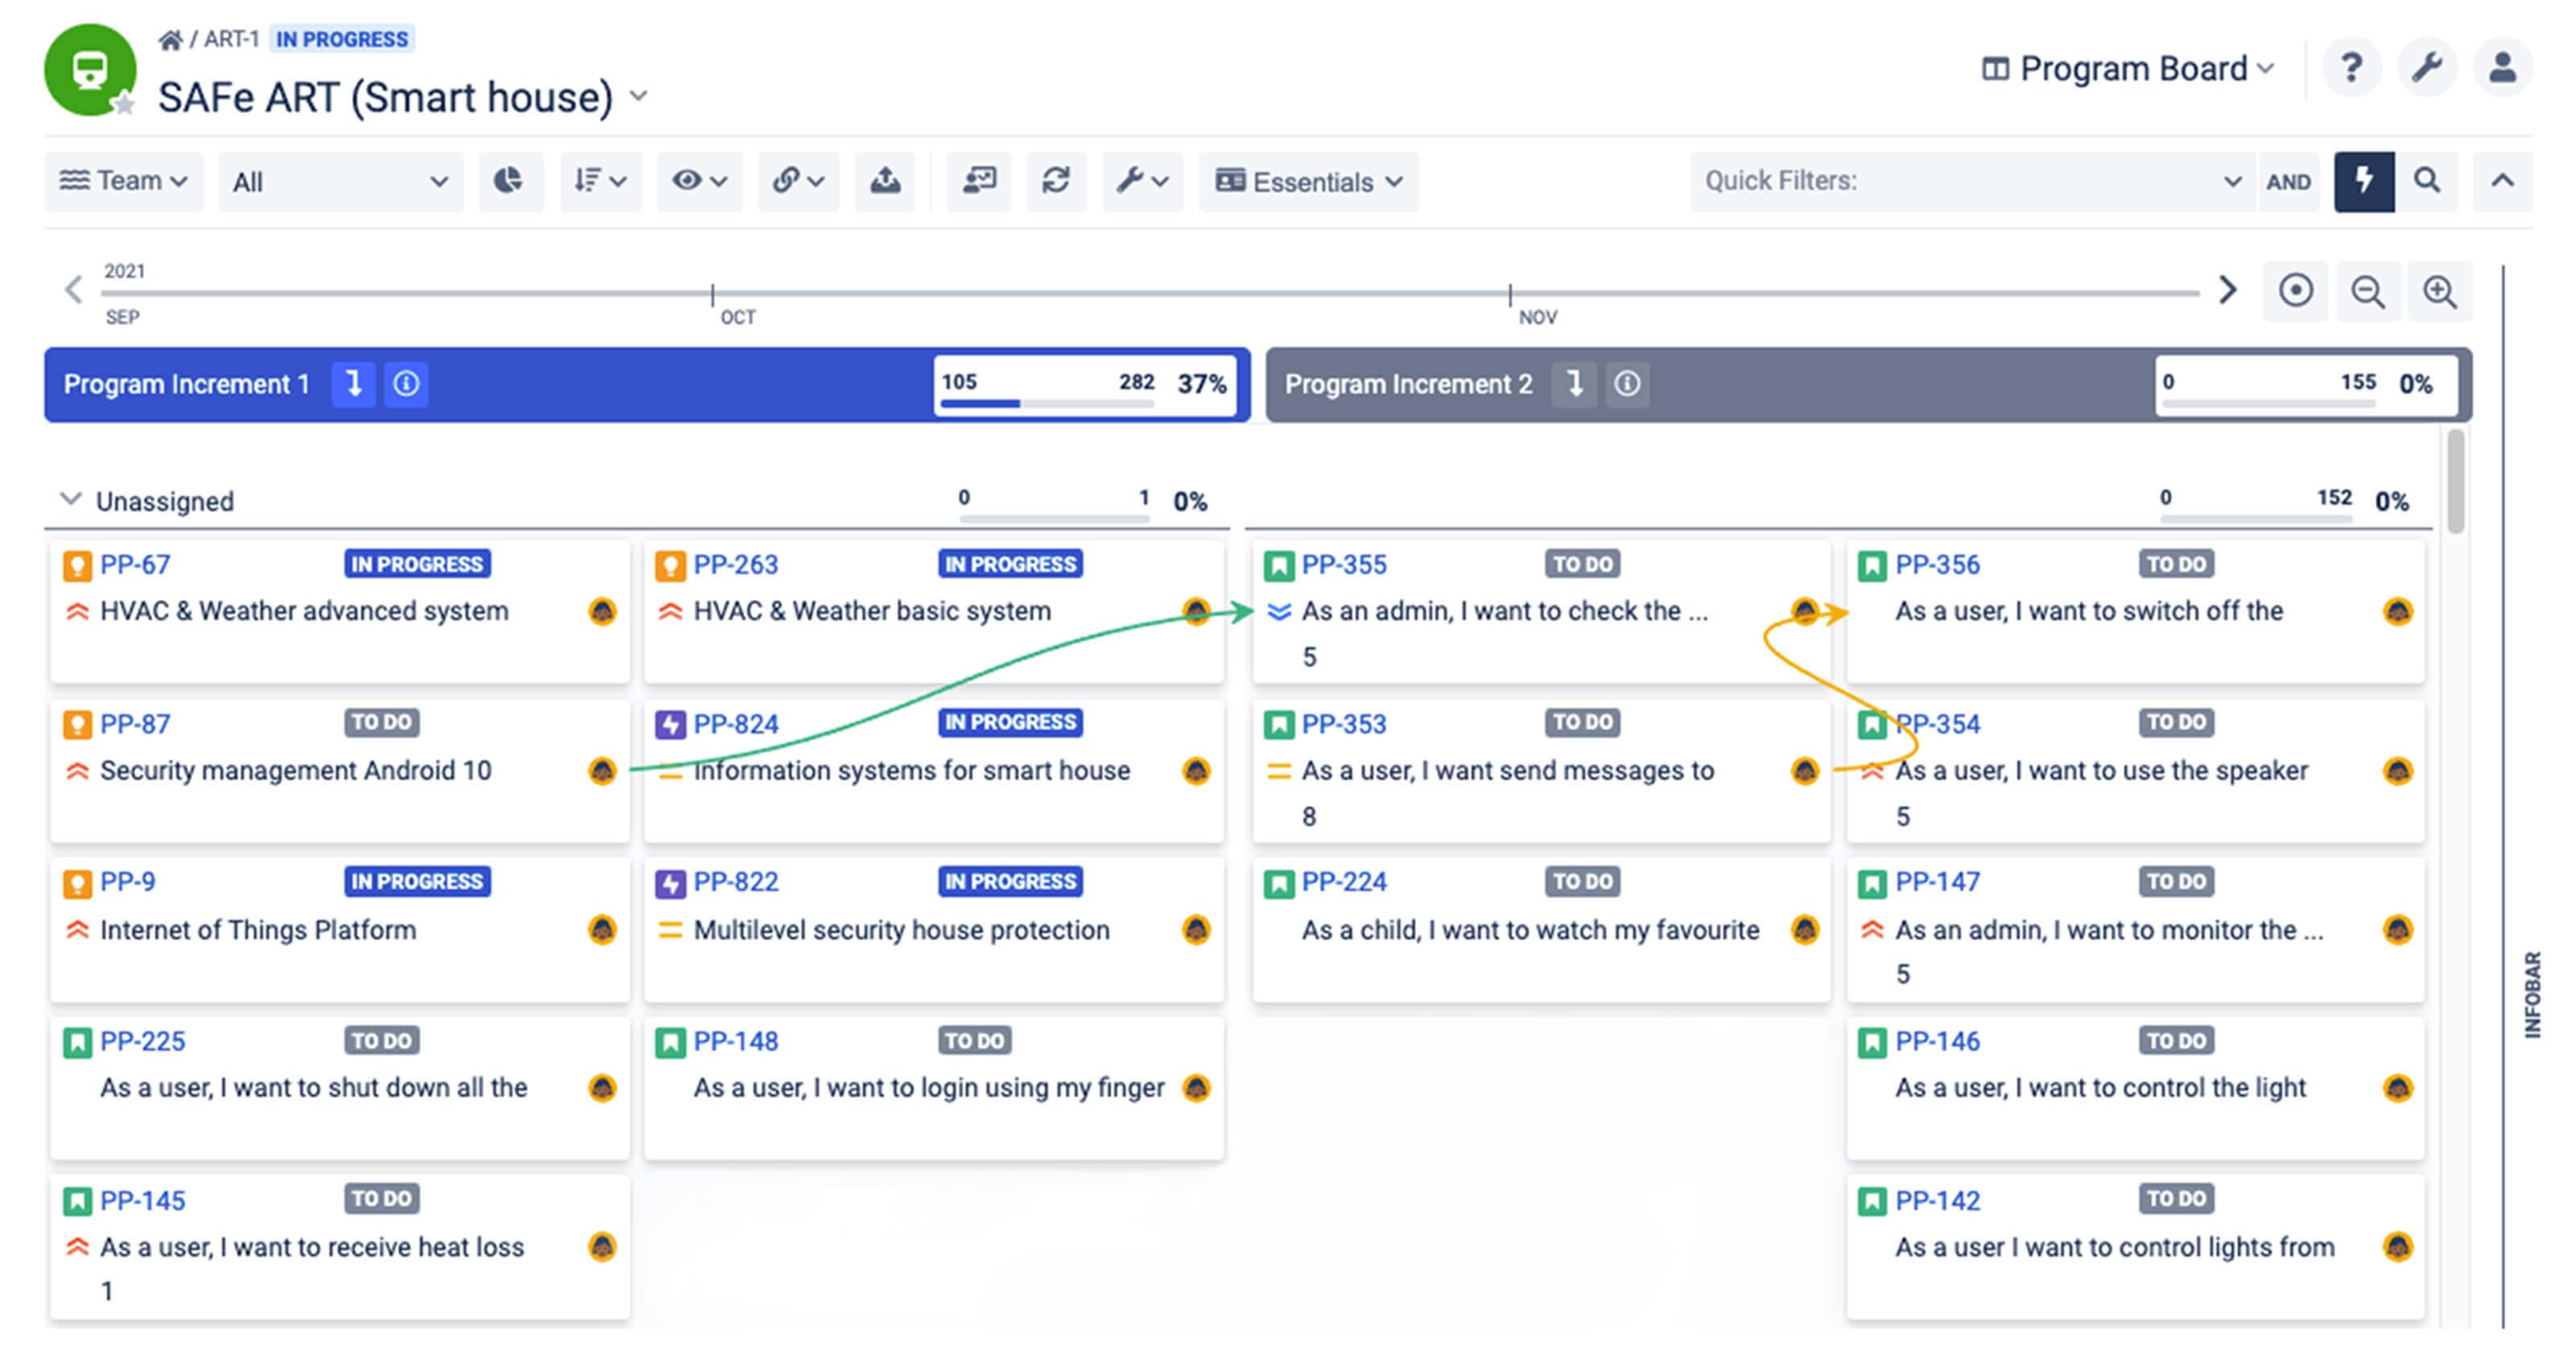2576x1348 pixels.
Task: Open the sort order dropdown
Action: (x=600, y=181)
